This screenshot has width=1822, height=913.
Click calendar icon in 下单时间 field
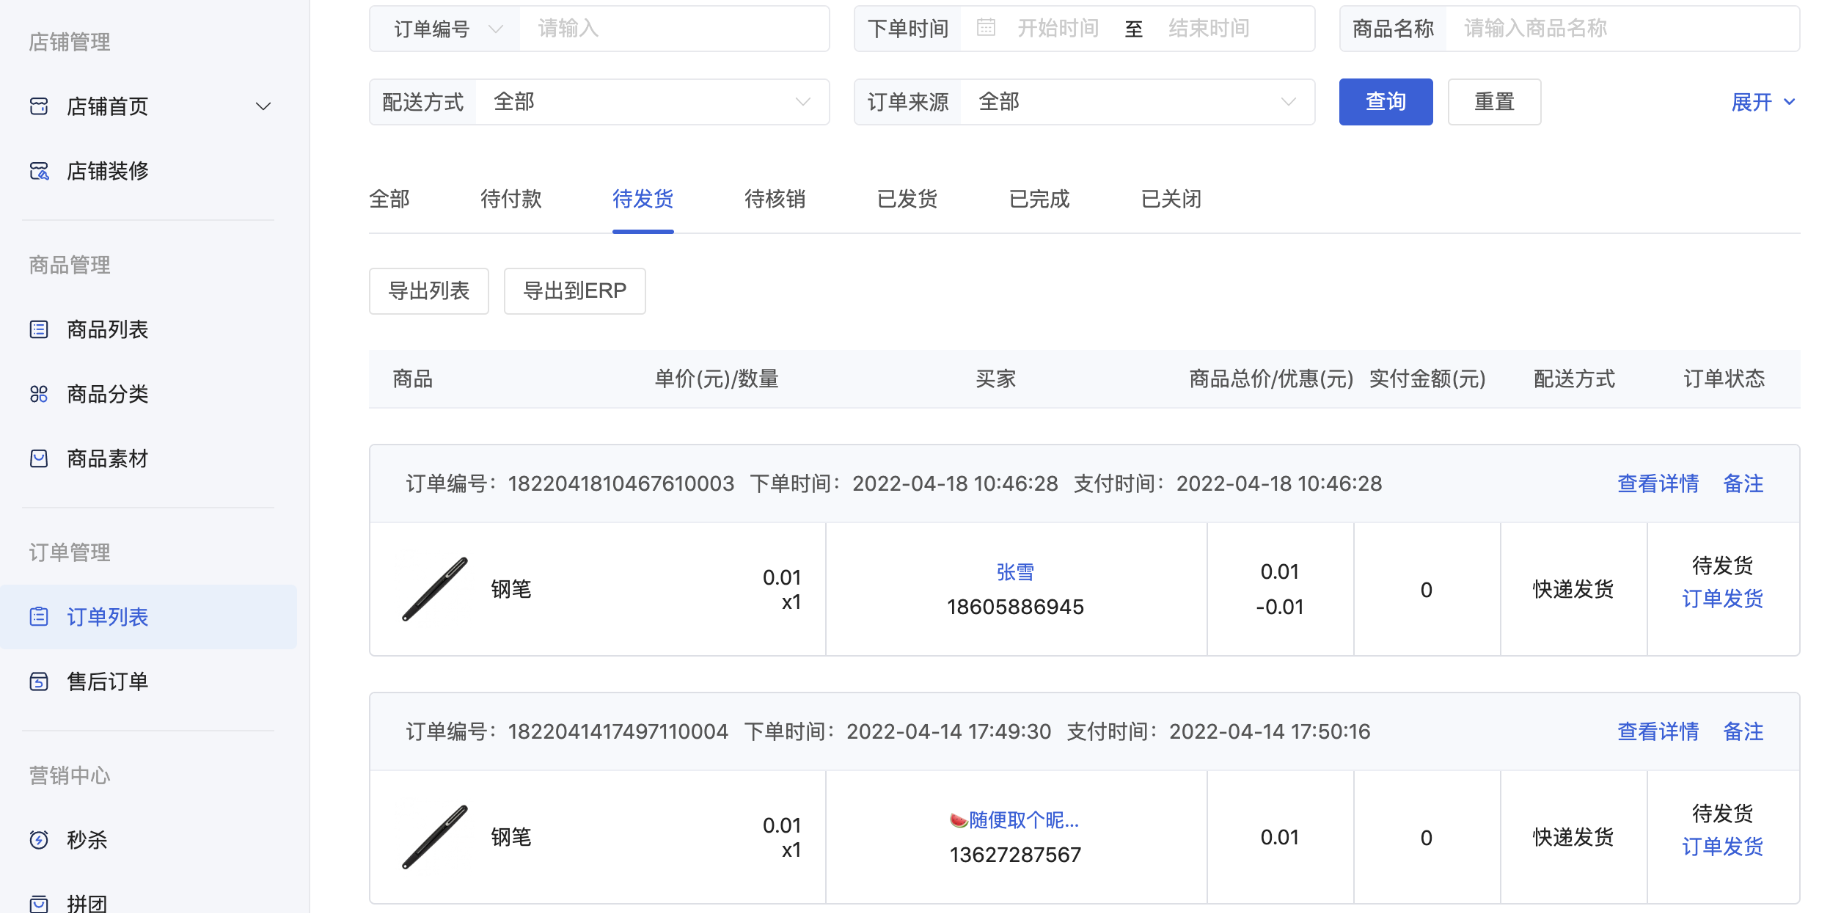986,28
